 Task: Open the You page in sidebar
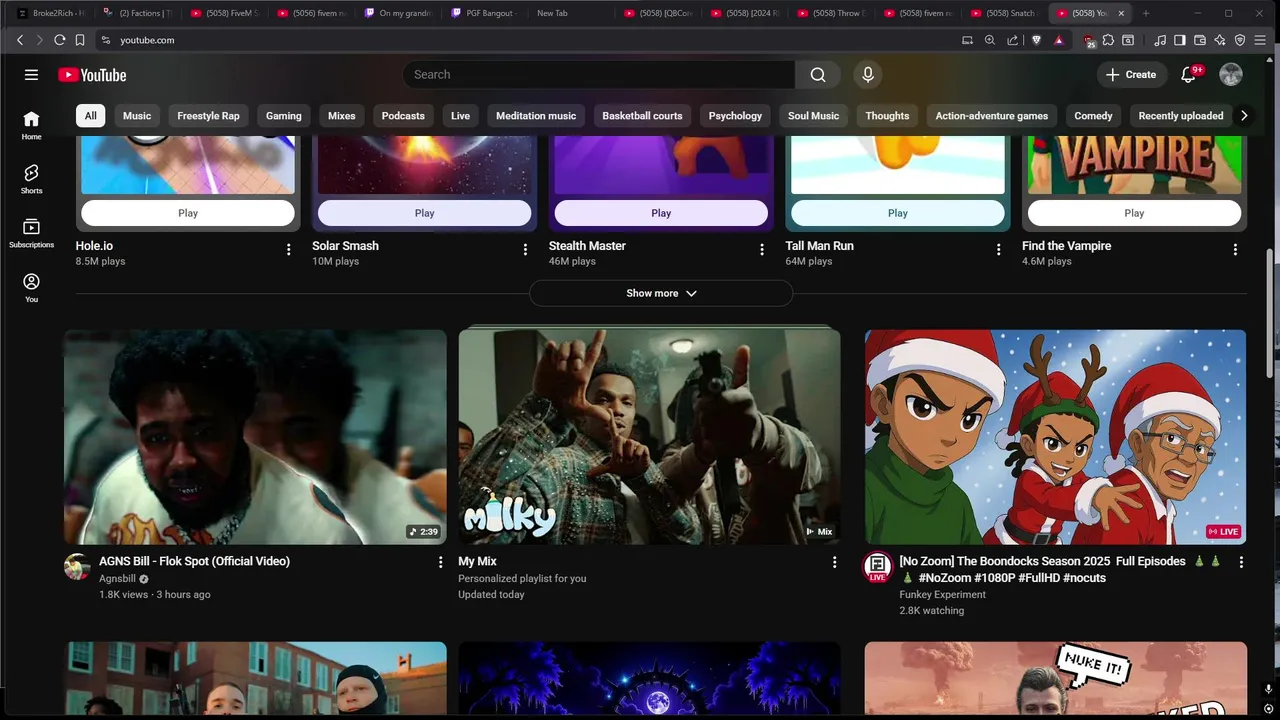click(x=31, y=288)
